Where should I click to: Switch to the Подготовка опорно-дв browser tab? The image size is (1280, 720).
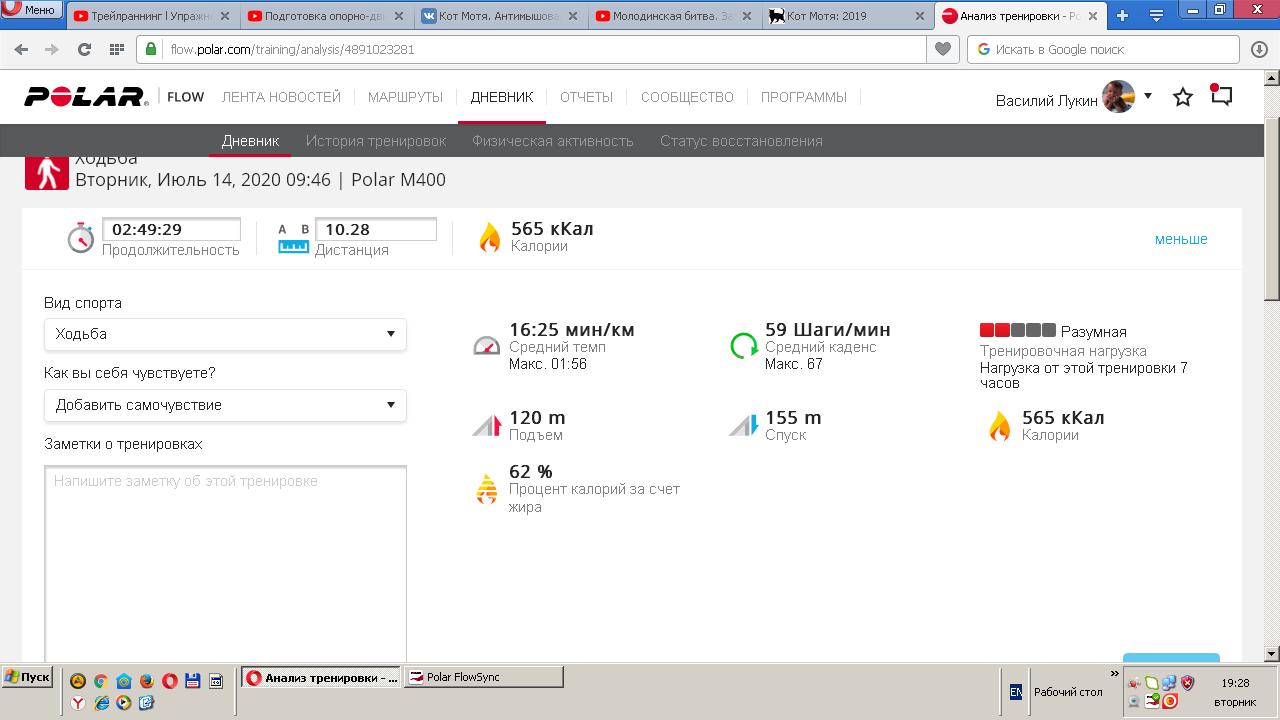(x=326, y=16)
